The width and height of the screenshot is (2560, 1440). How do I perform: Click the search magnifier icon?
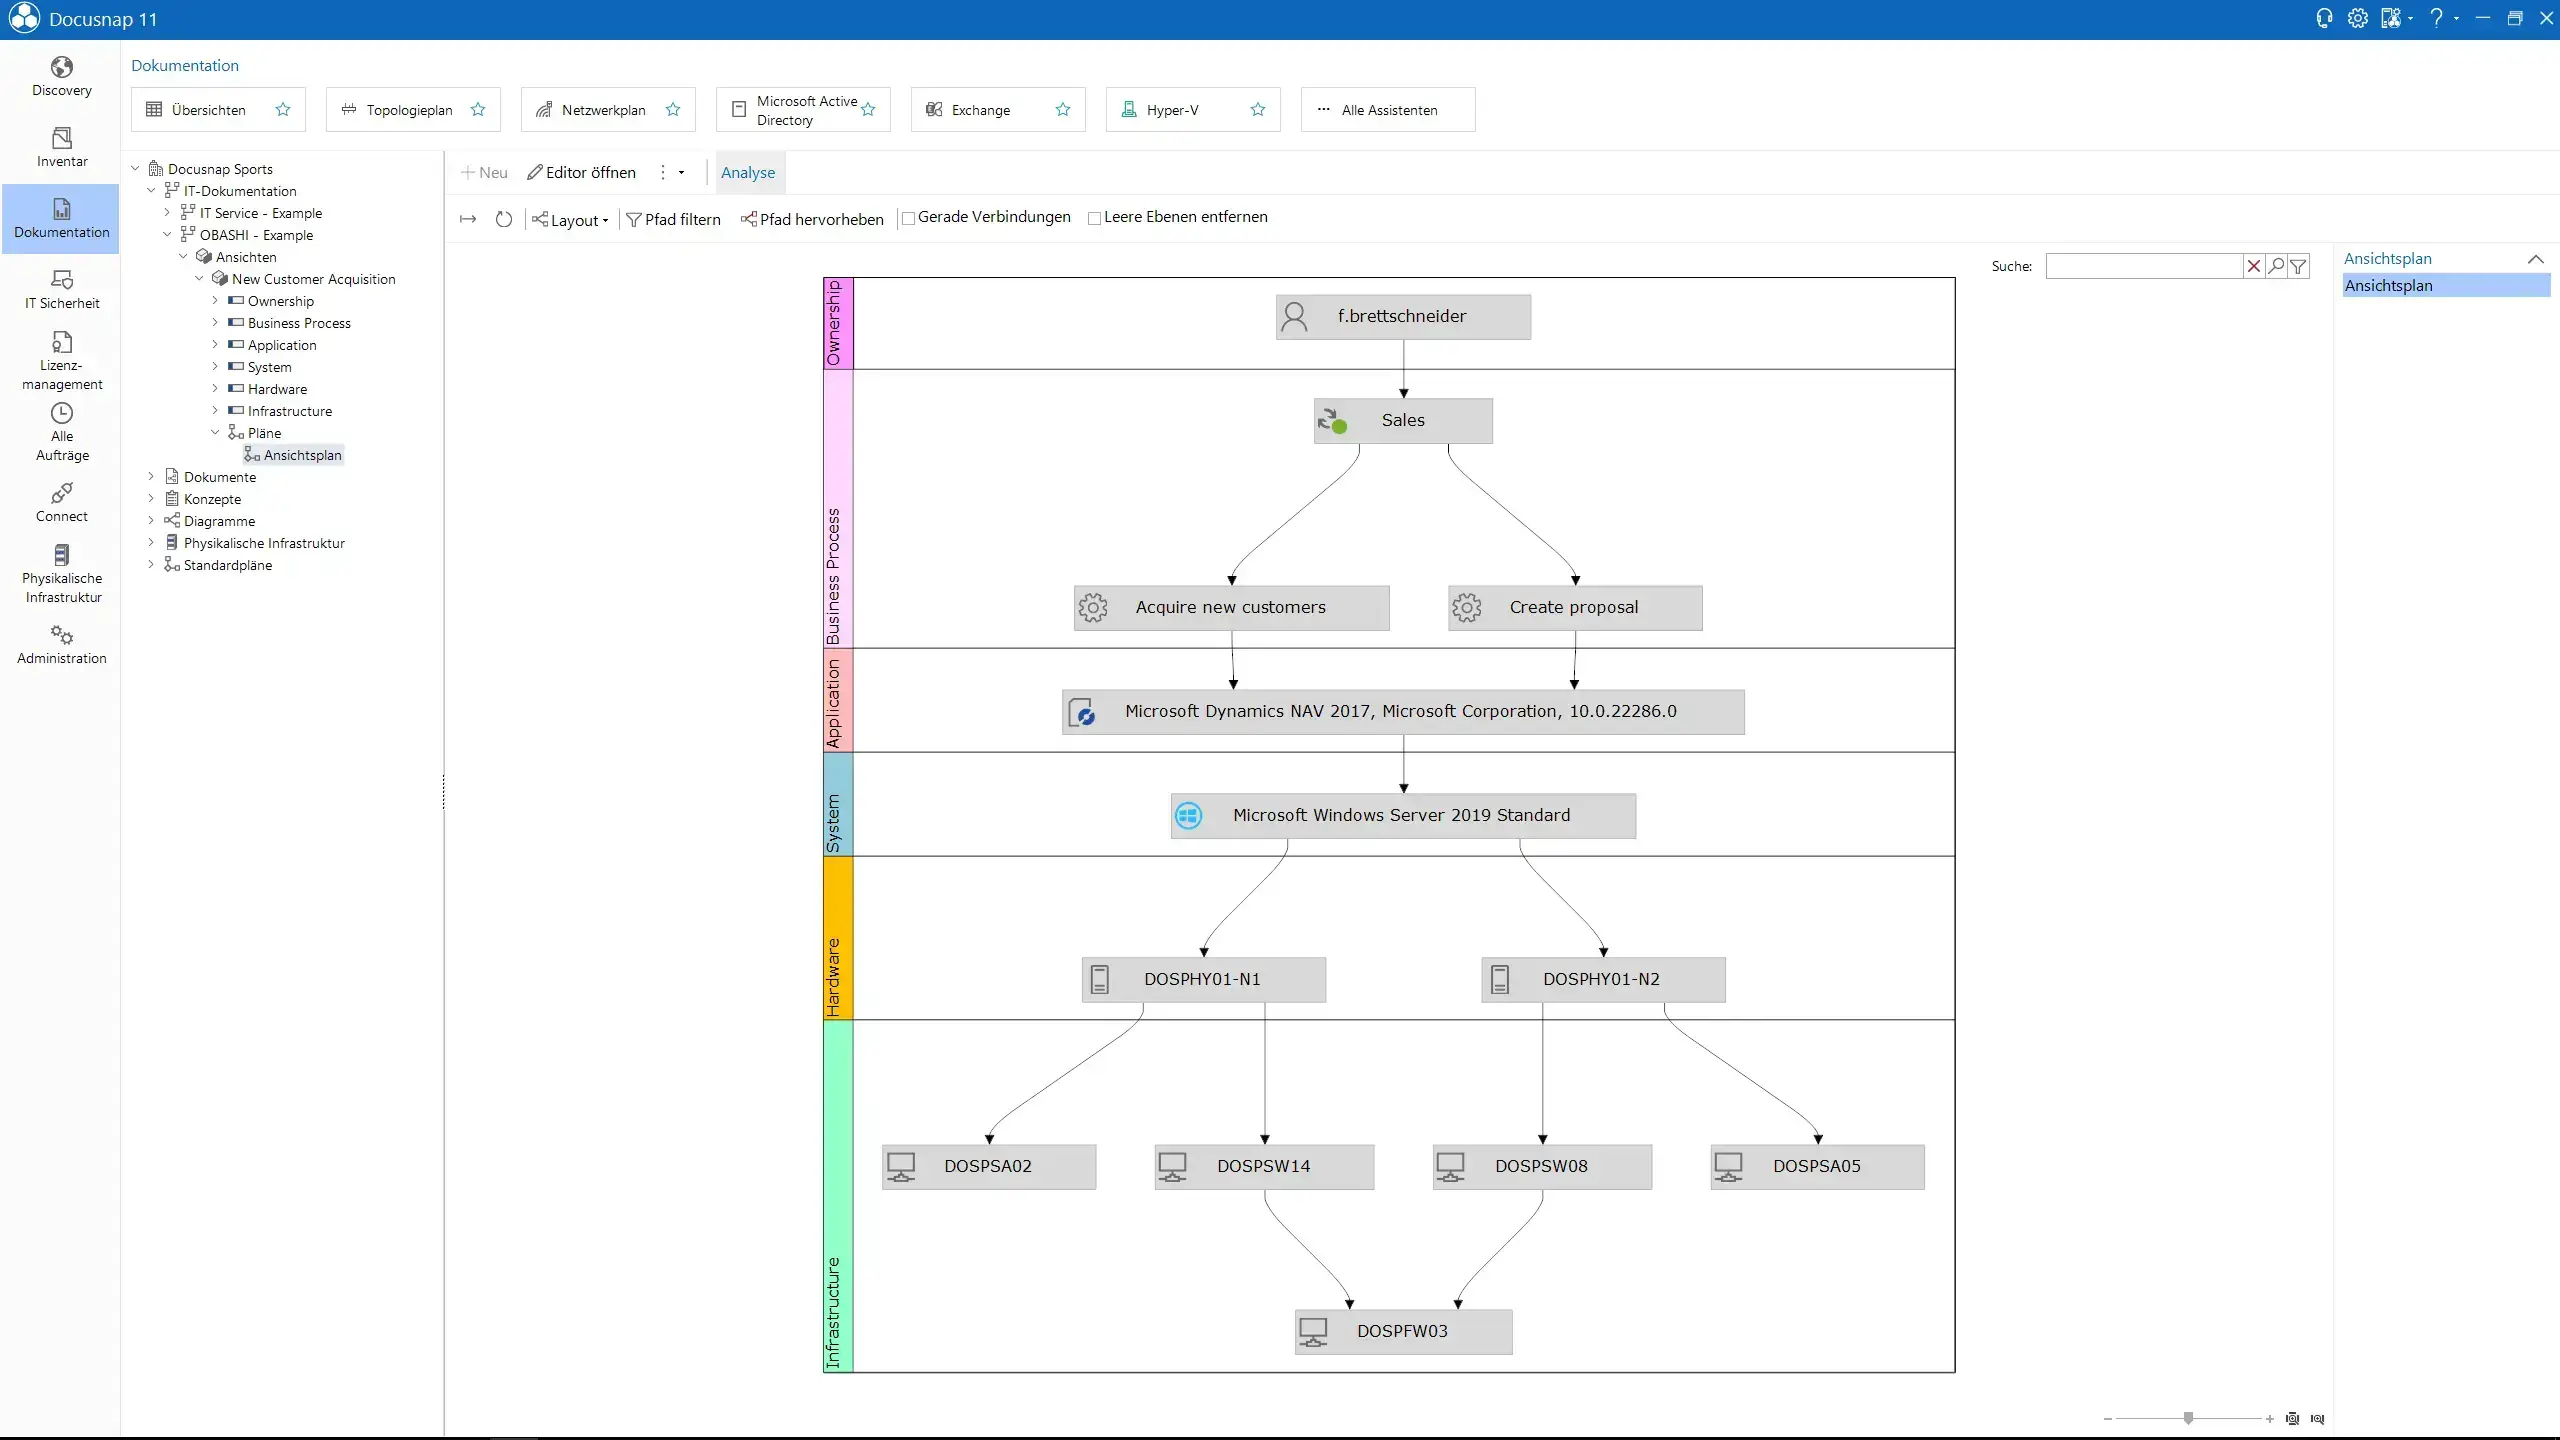[2276, 266]
